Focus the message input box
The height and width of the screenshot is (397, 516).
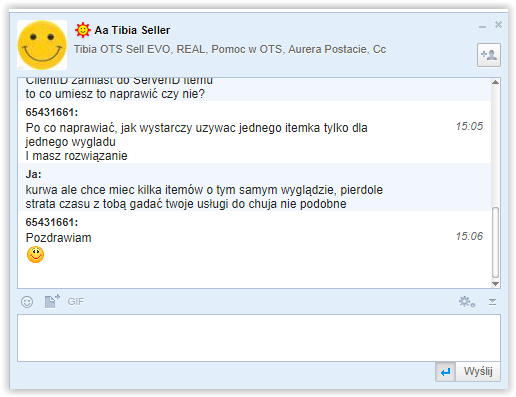pyautogui.click(x=259, y=338)
